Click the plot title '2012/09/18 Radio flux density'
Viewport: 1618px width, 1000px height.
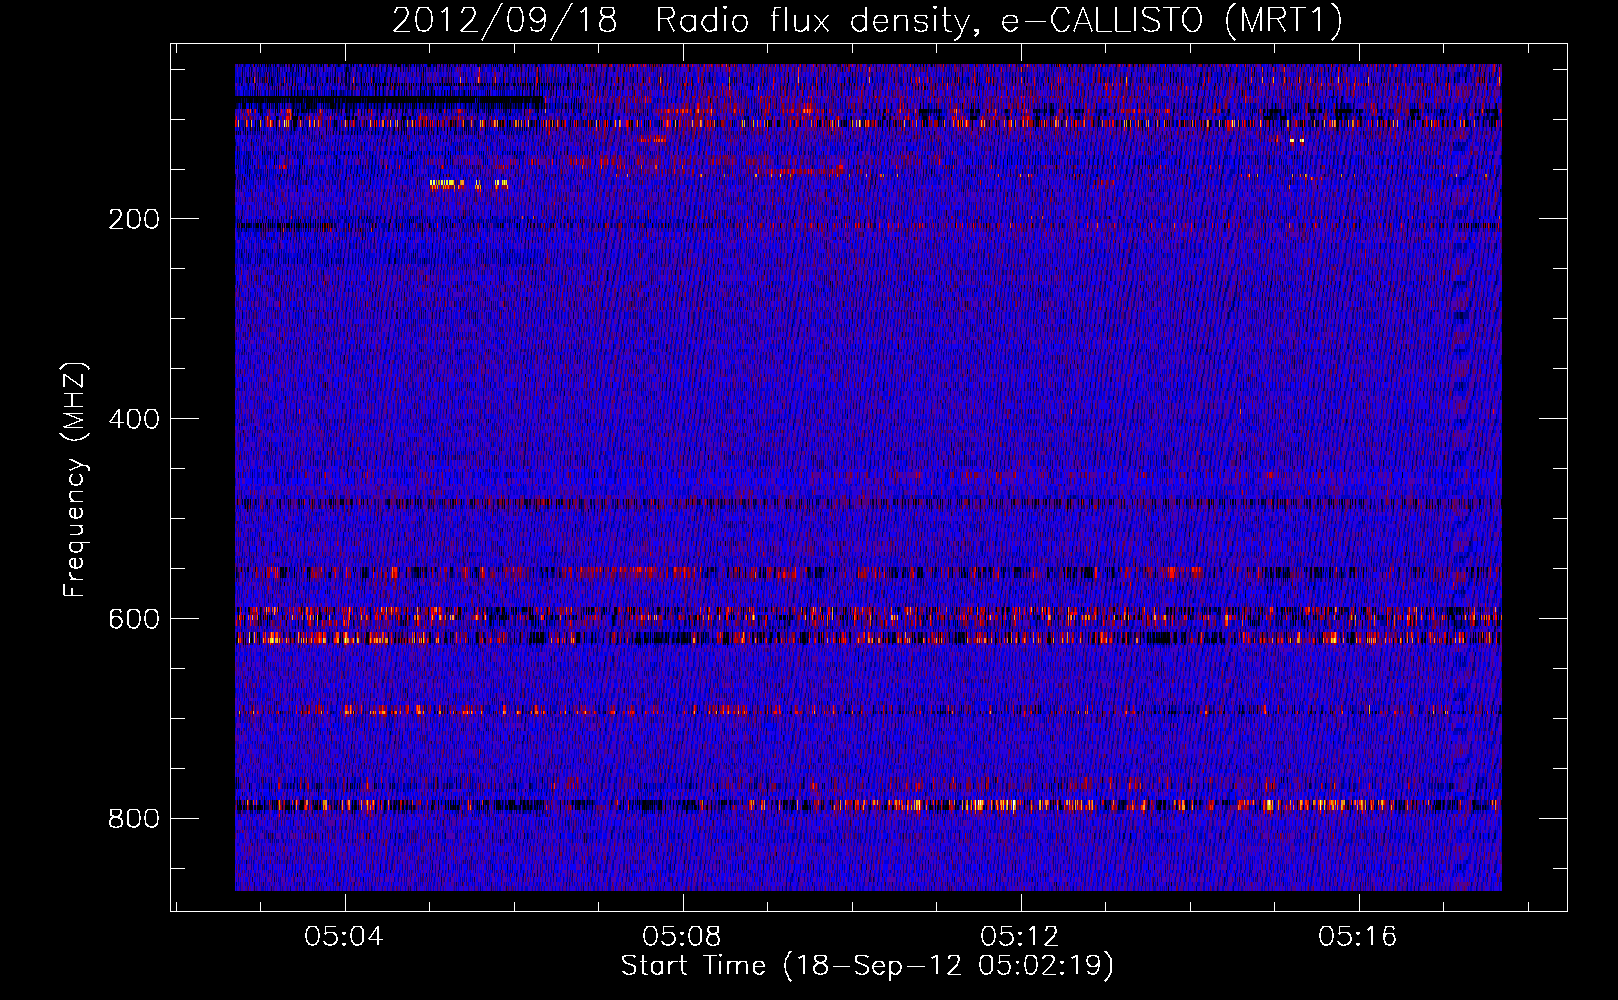tap(867, 21)
